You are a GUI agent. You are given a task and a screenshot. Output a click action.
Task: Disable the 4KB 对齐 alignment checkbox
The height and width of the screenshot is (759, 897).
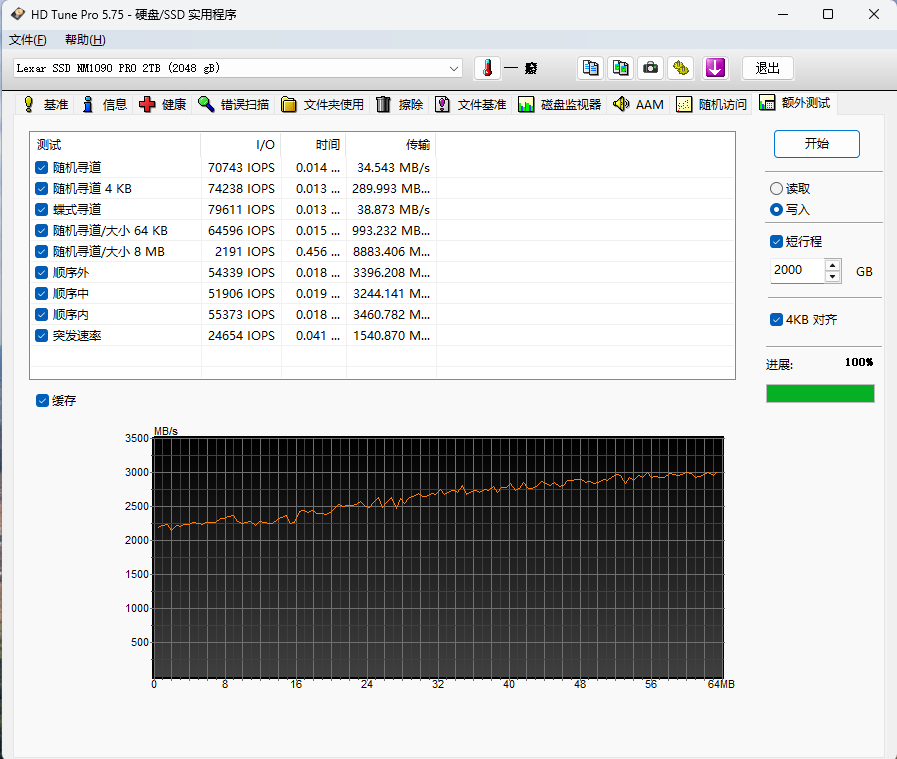pos(777,320)
